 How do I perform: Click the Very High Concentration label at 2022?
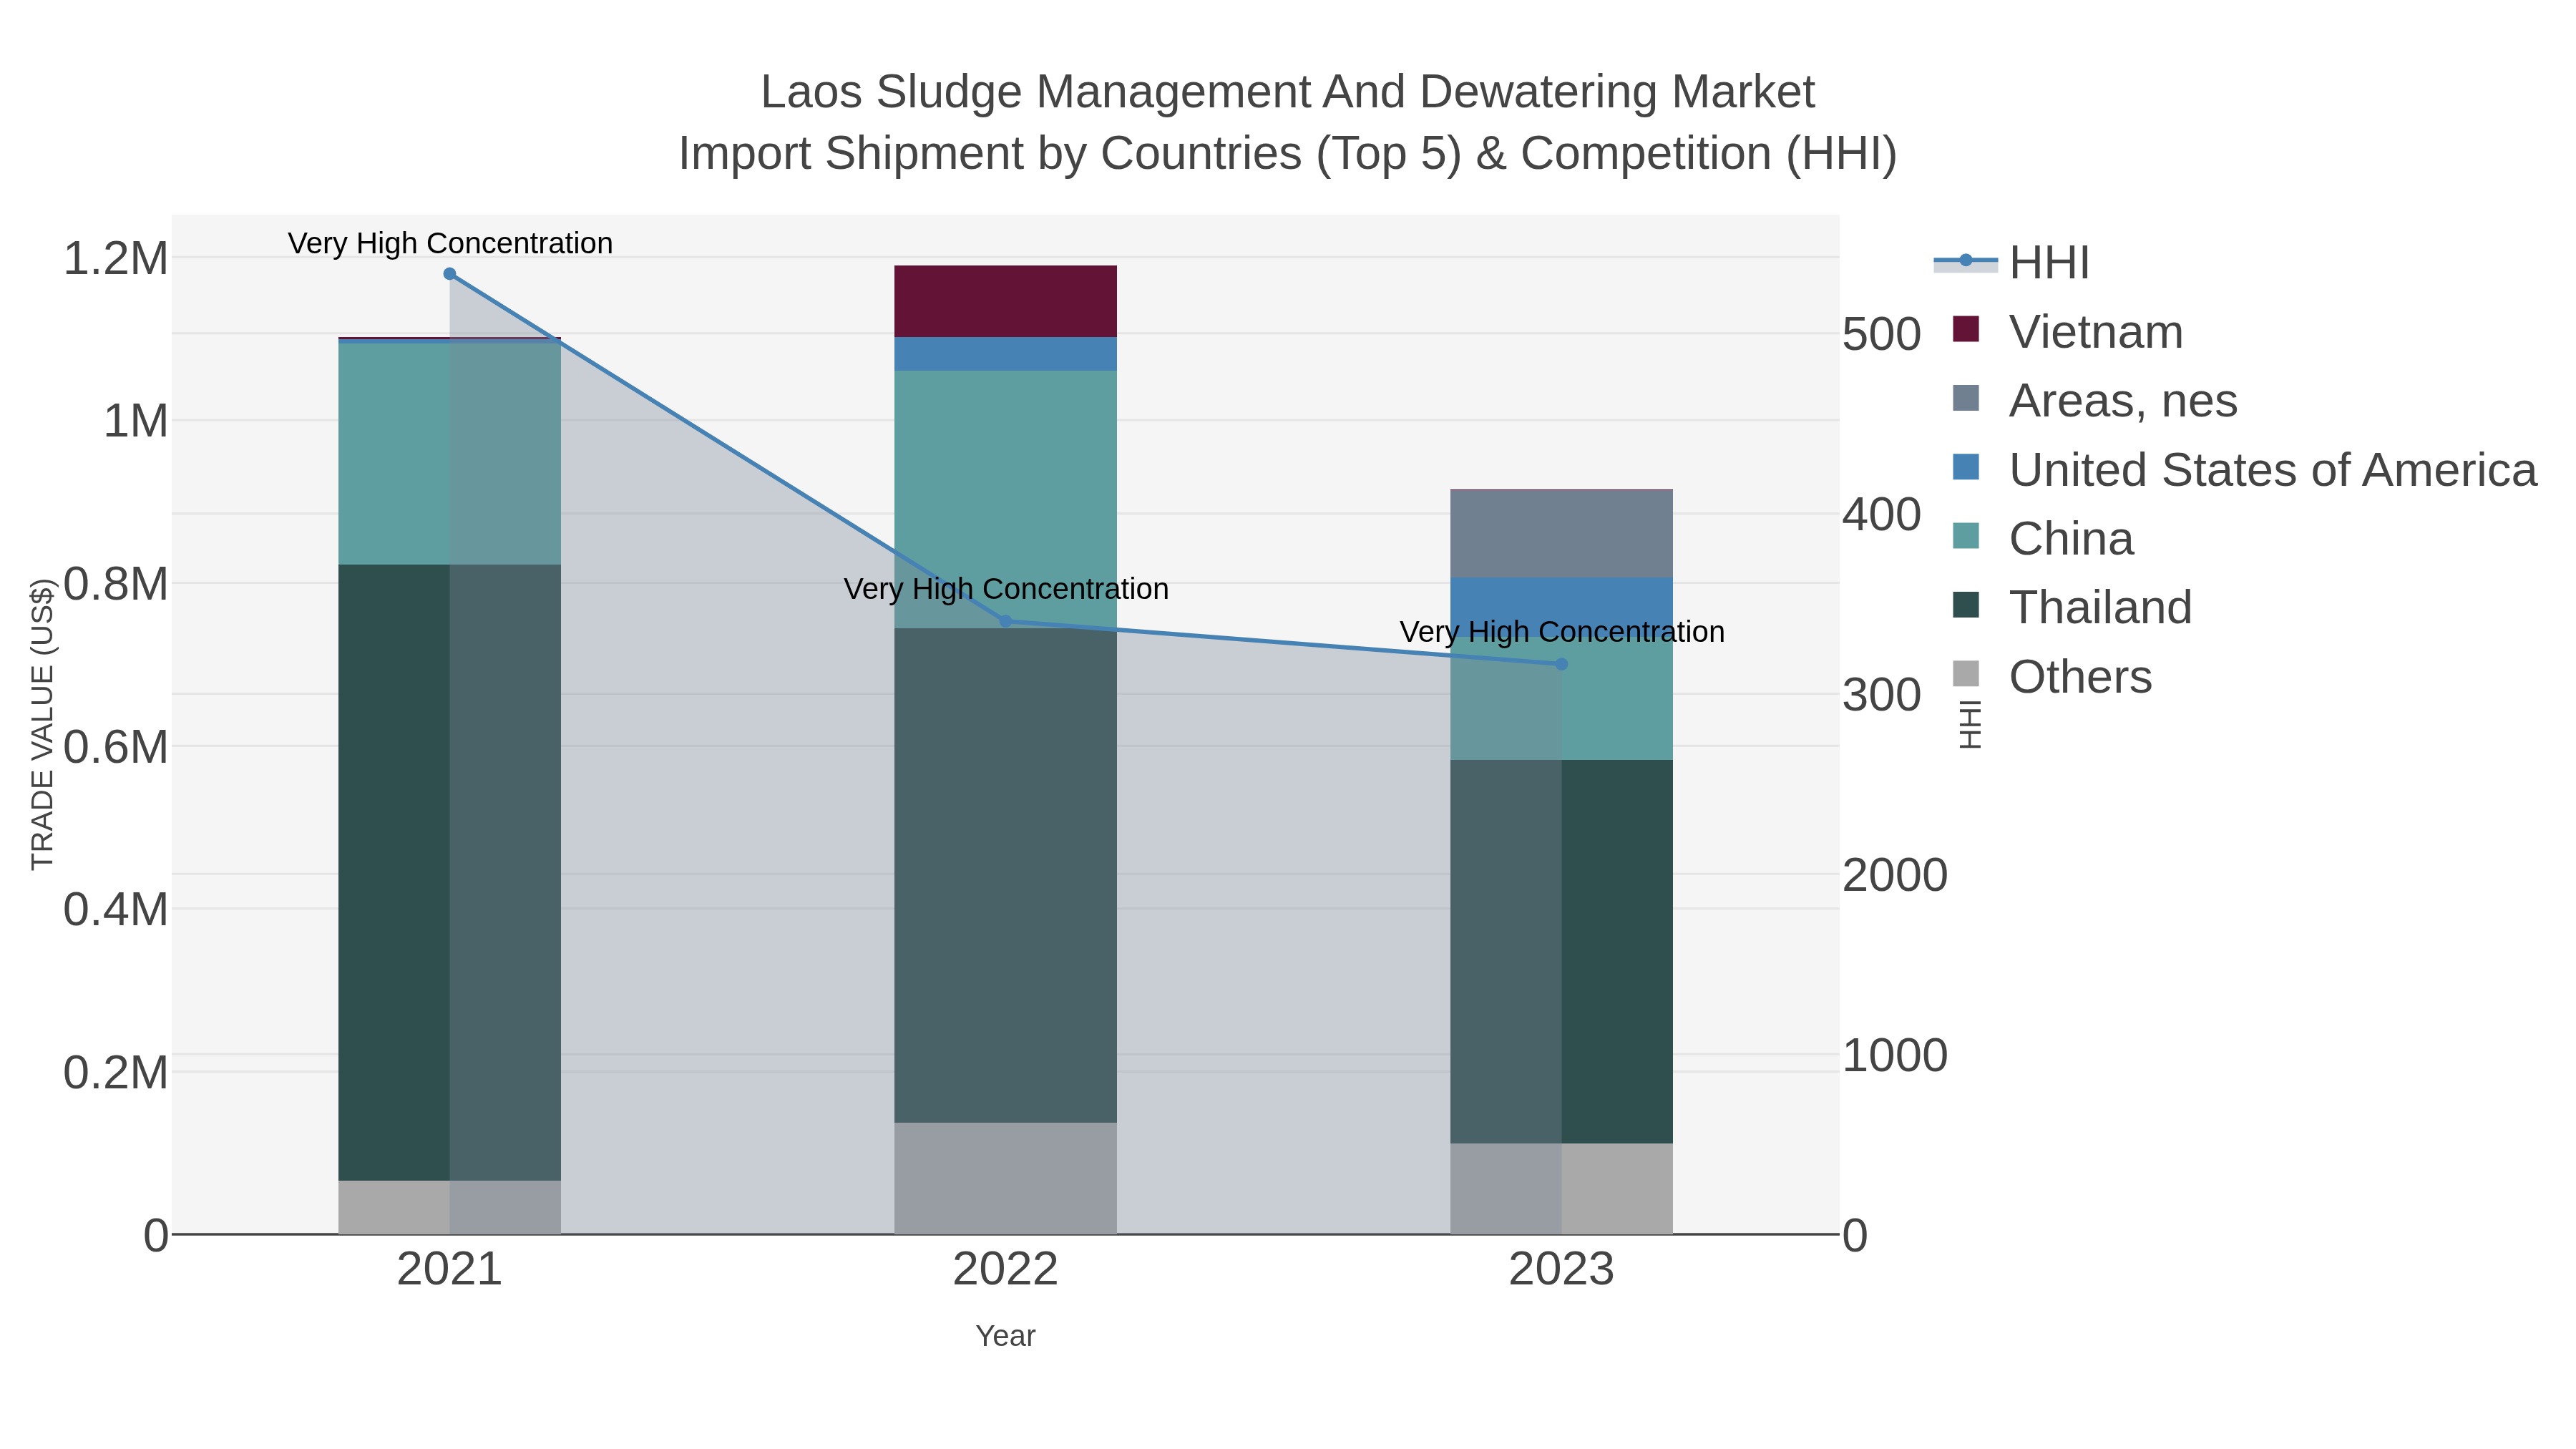pos(1006,589)
